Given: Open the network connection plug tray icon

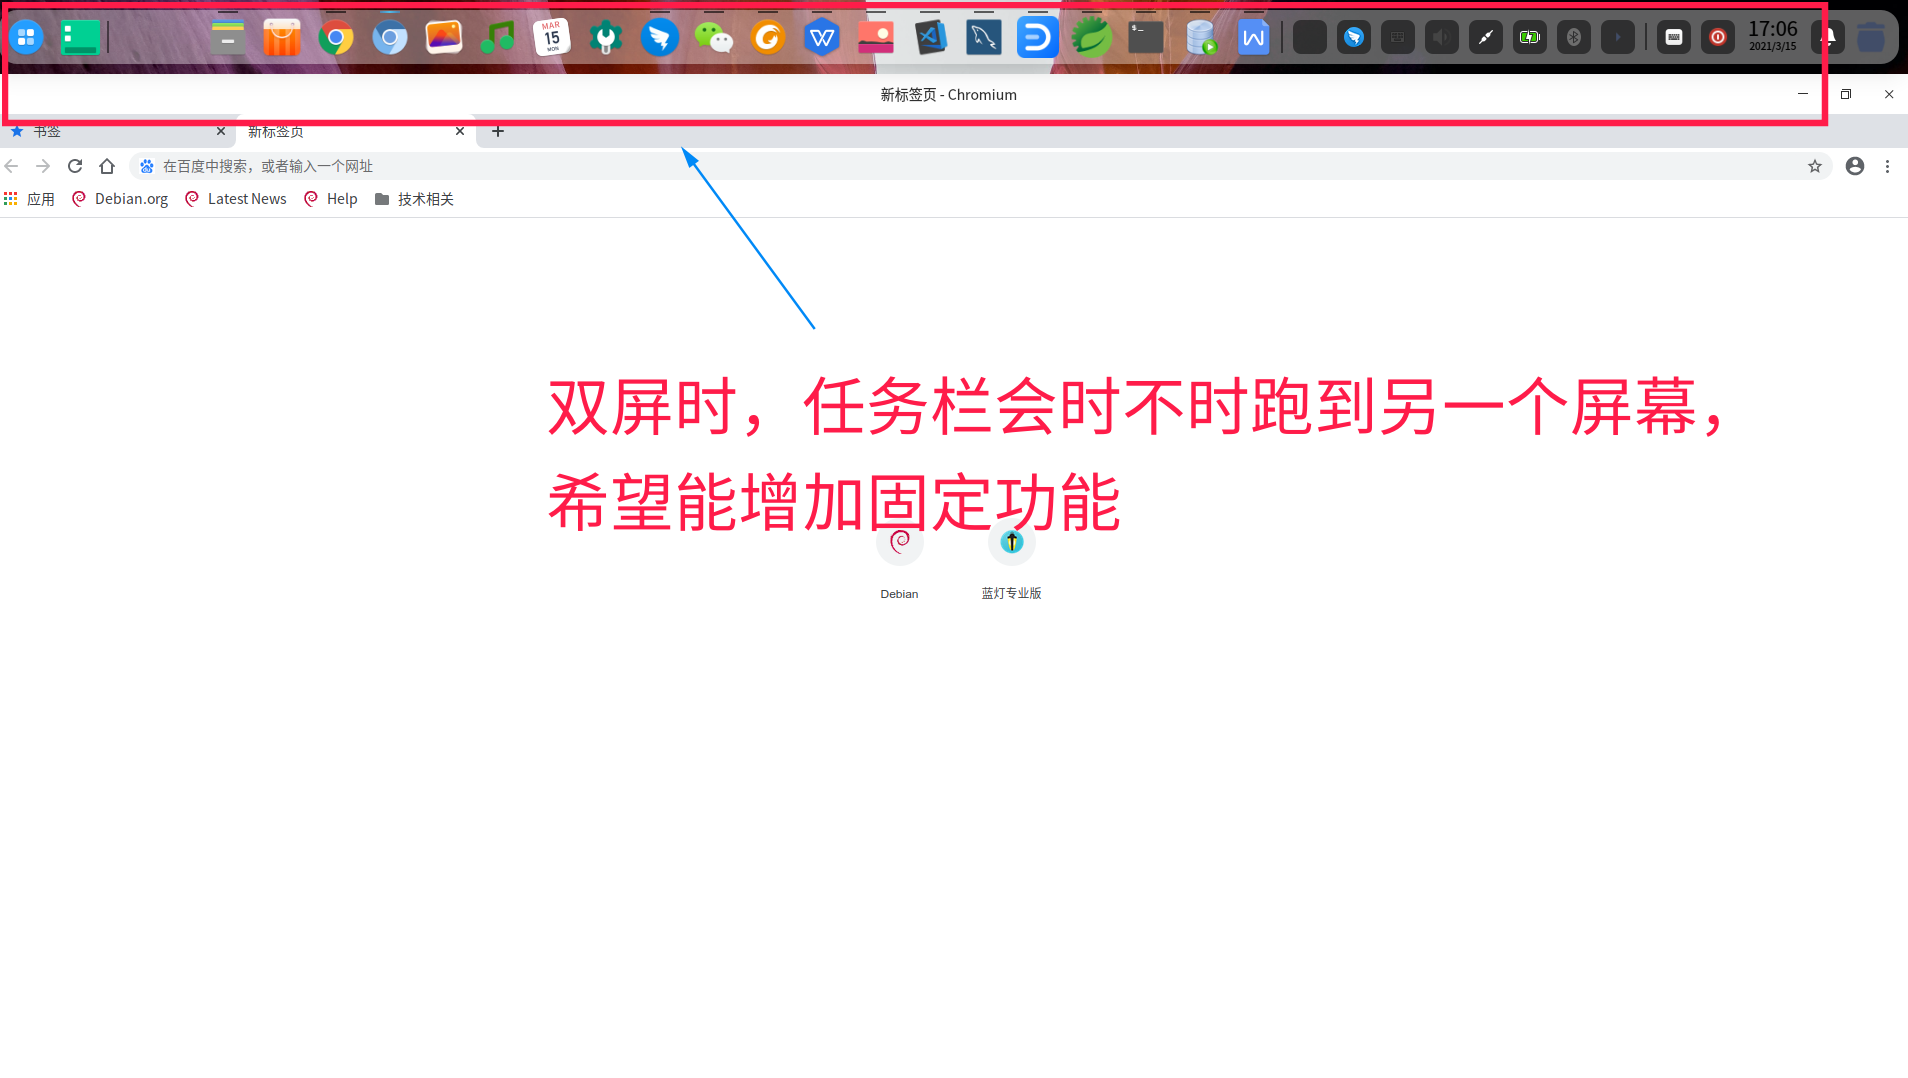Looking at the screenshot, I should pyautogui.click(x=1486, y=38).
